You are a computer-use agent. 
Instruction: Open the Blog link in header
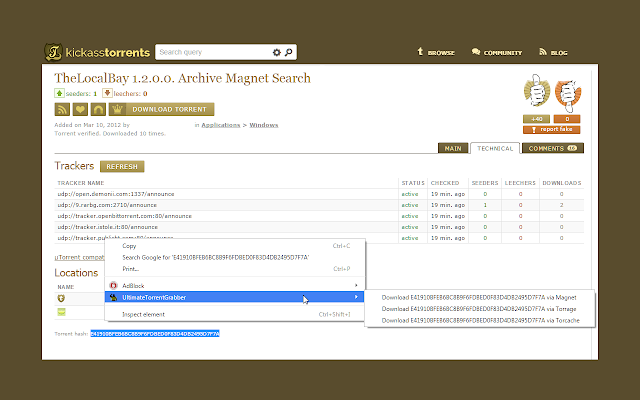[x=559, y=53]
